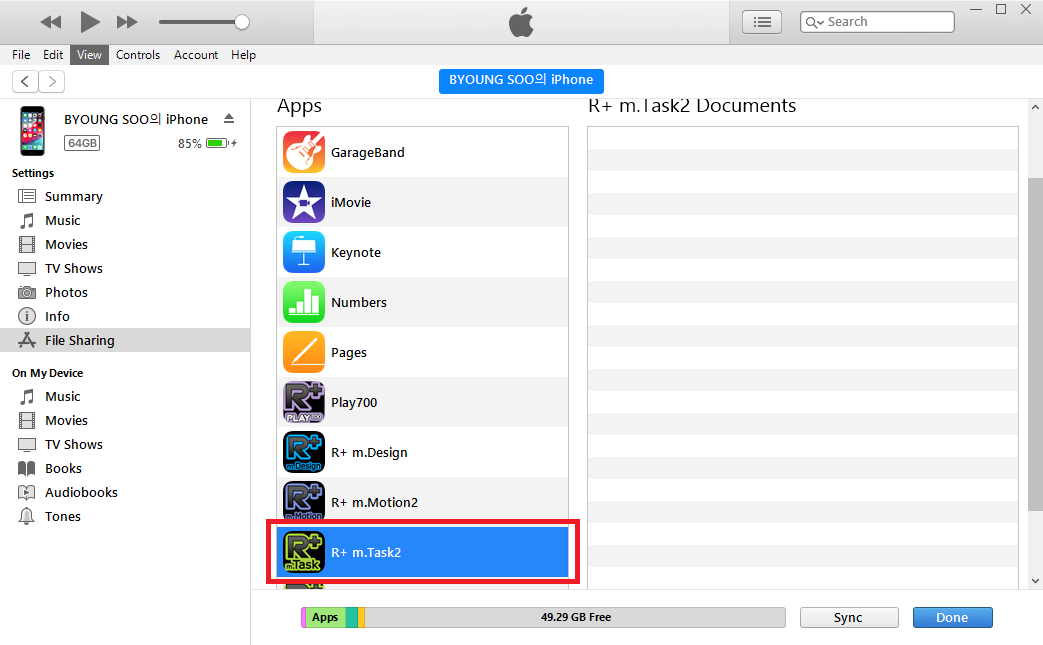Click the 49.29 GB Free storage label
Viewport: 1043px width, 645px height.
[x=576, y=617]
